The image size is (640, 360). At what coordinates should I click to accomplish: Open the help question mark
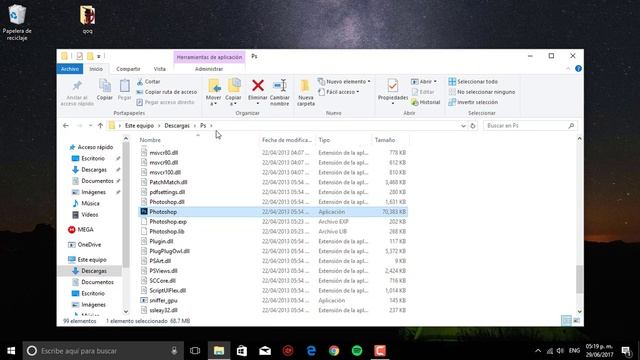coord(578,69)
